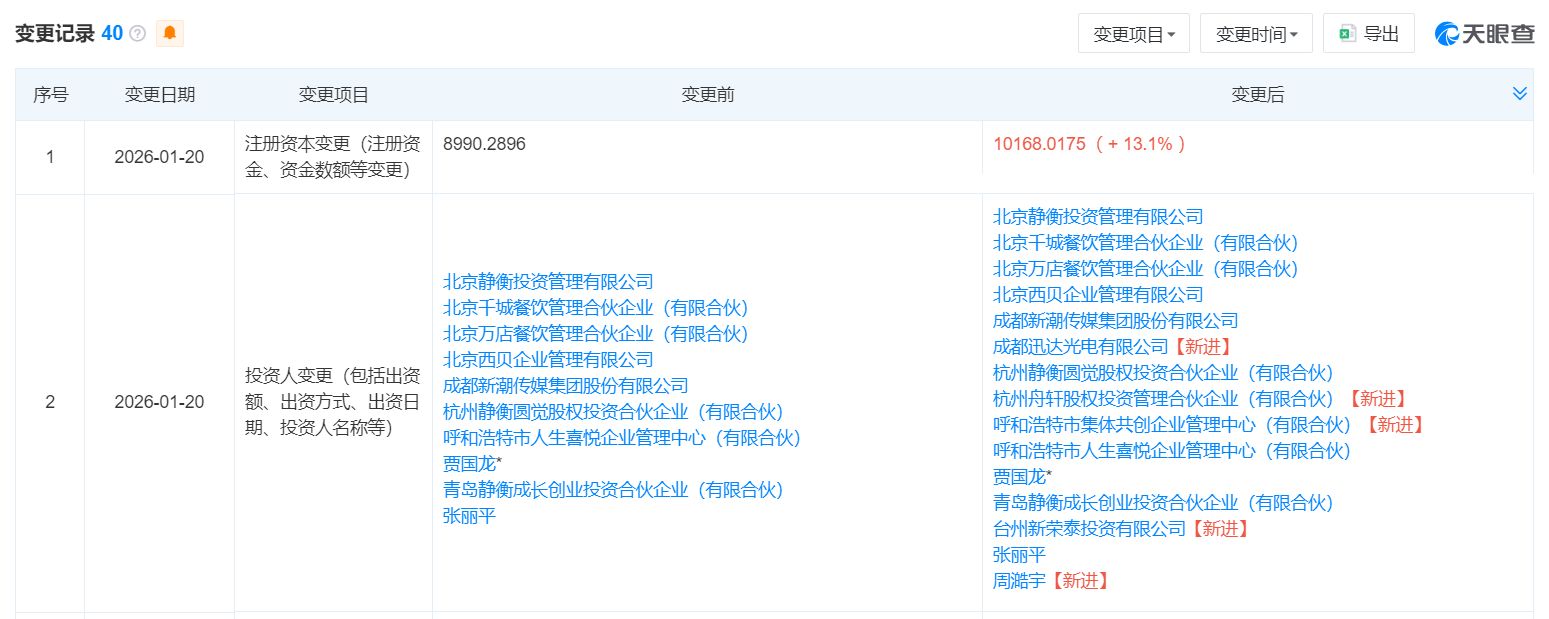Open 青岛静衡成长创业投资合伙企业 in 变更前 column
This screenshot has height=619, width=1549.
pos(613,490)
